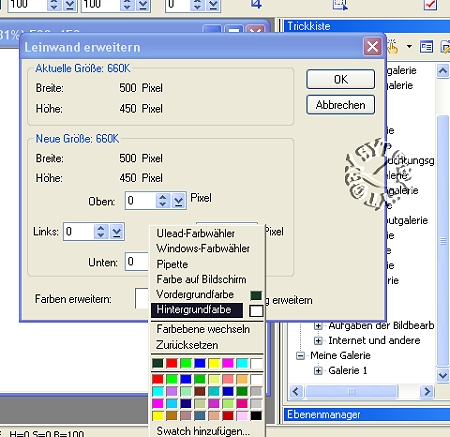Click the red checkmark icon in top toolbar
Image resolution: width=450 pixels, height=437 pixels.
(430, 4)
